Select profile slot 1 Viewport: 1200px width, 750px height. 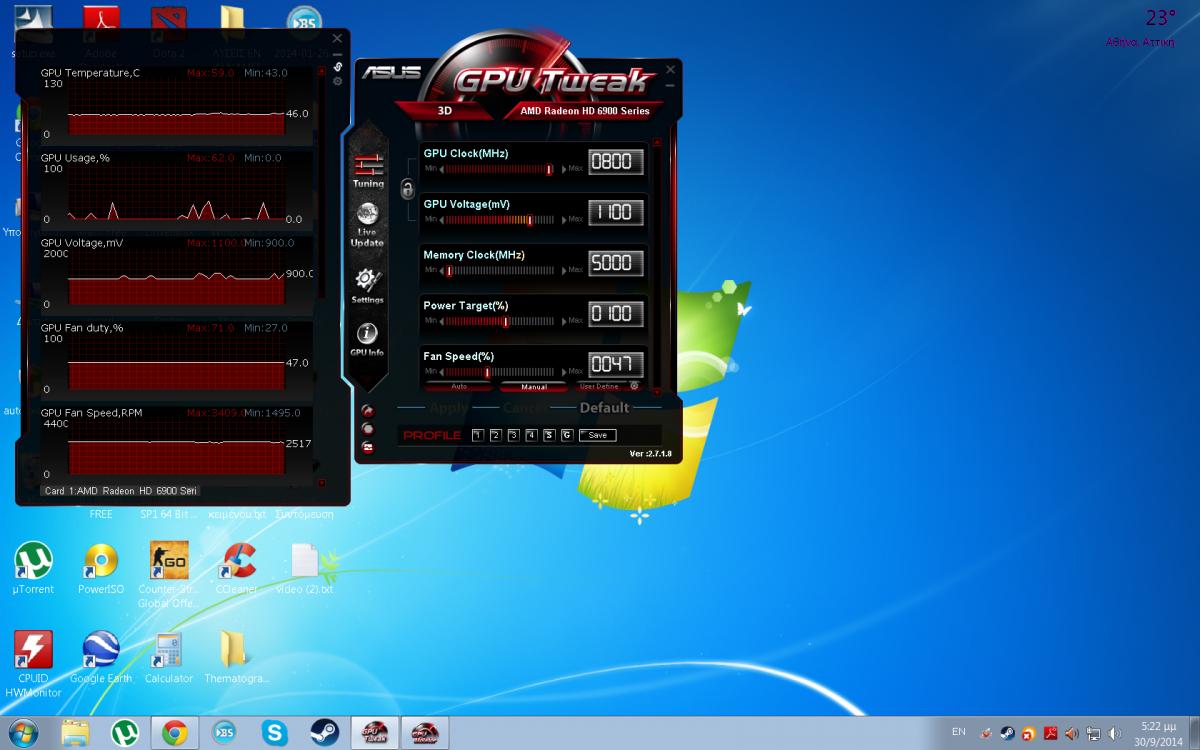coord(477,435)
